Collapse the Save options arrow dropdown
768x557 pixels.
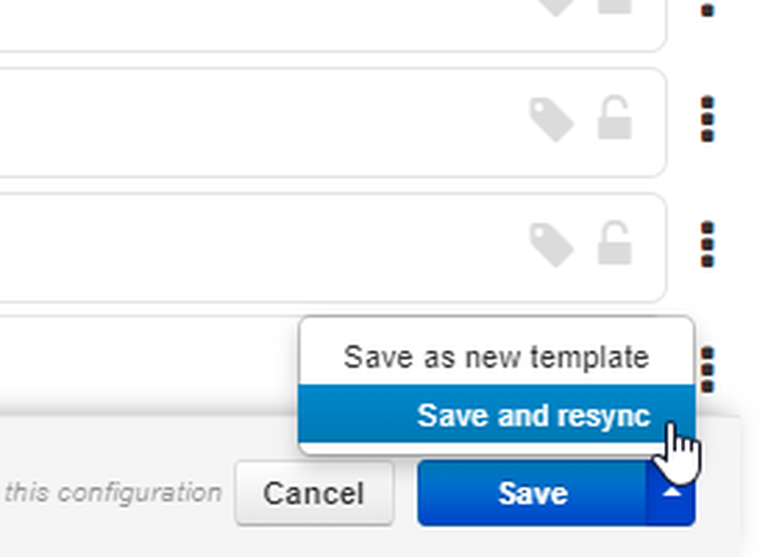(x=671, y=493)
